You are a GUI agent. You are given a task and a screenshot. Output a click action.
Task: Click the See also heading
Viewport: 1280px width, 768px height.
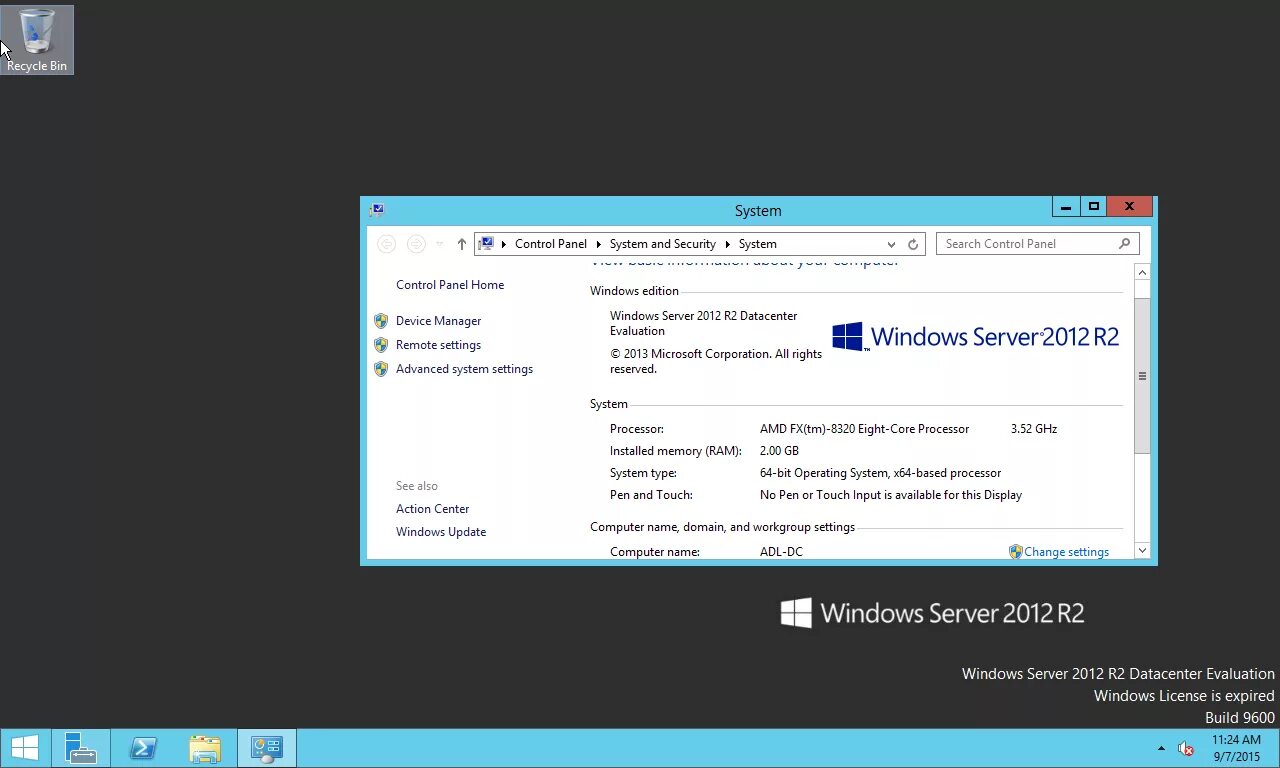click(x=417, y=486)
